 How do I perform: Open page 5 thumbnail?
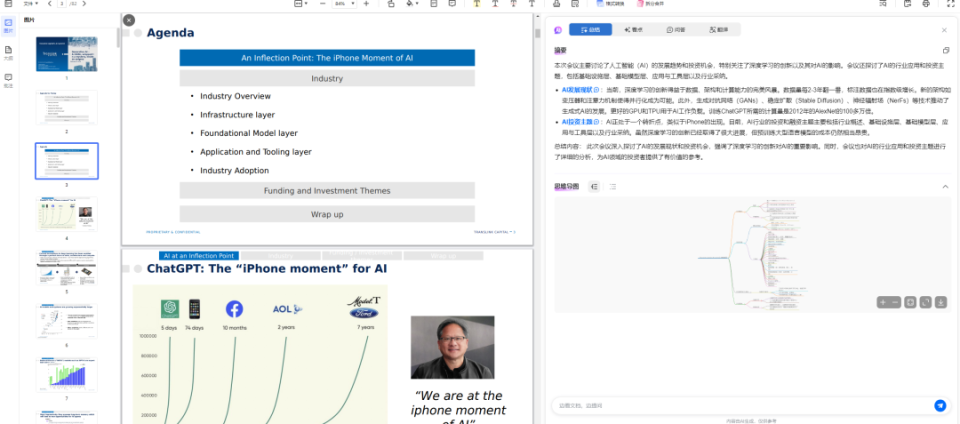pos(67,267)
